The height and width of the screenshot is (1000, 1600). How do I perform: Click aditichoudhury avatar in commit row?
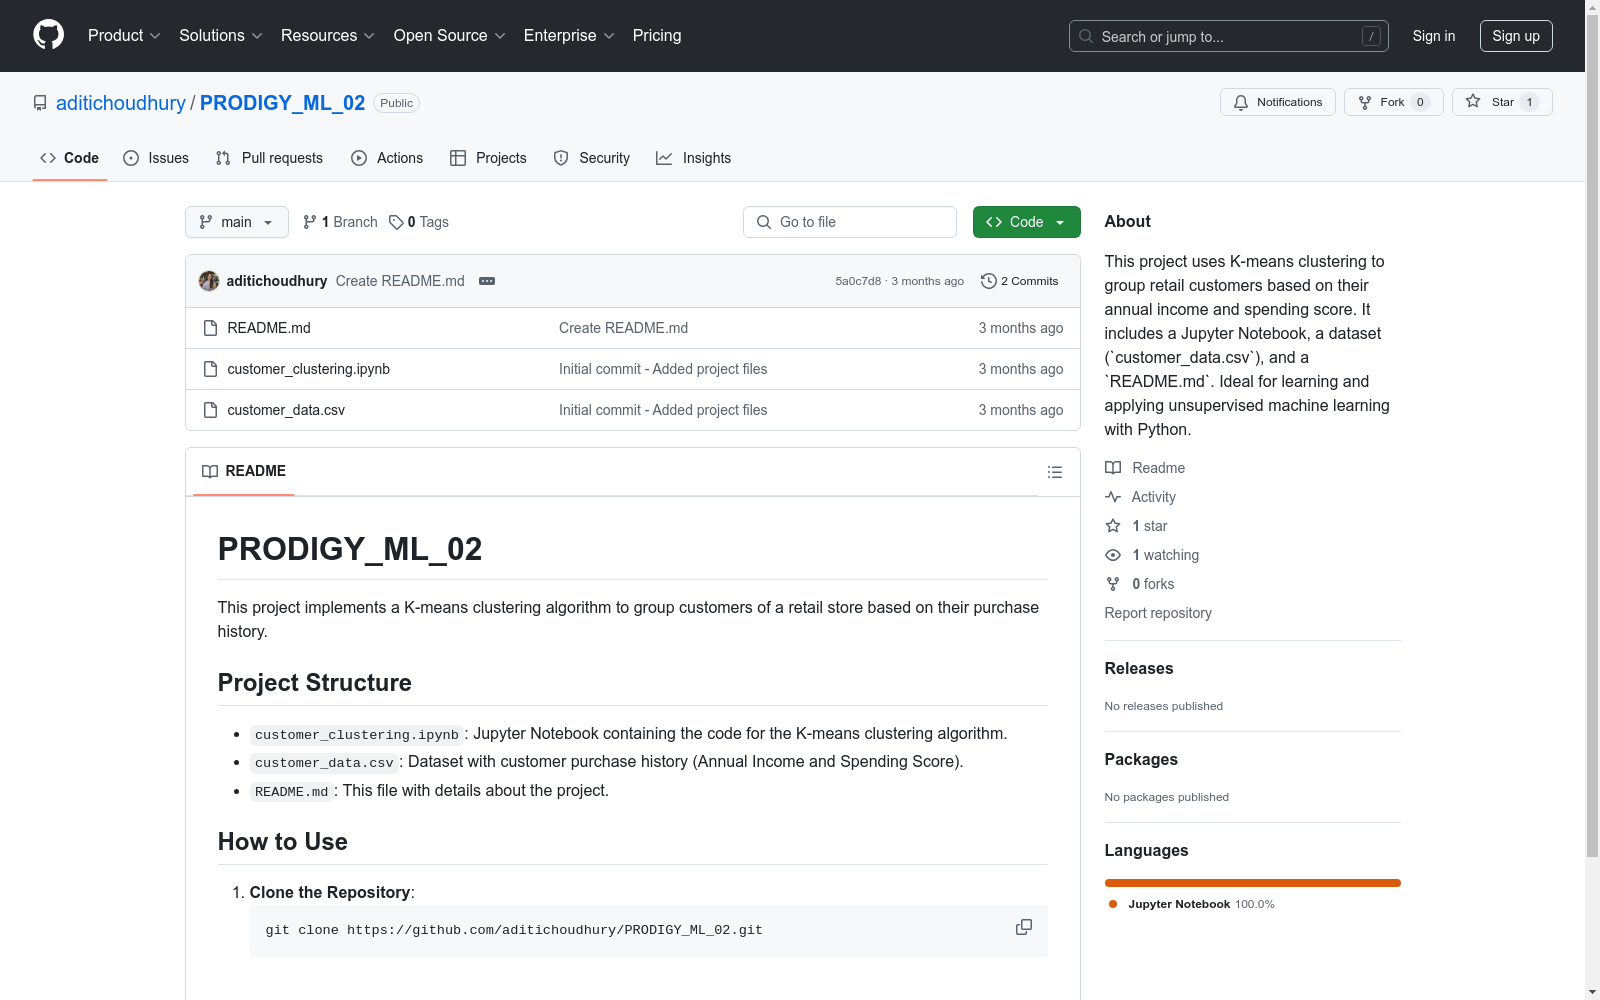209,281
